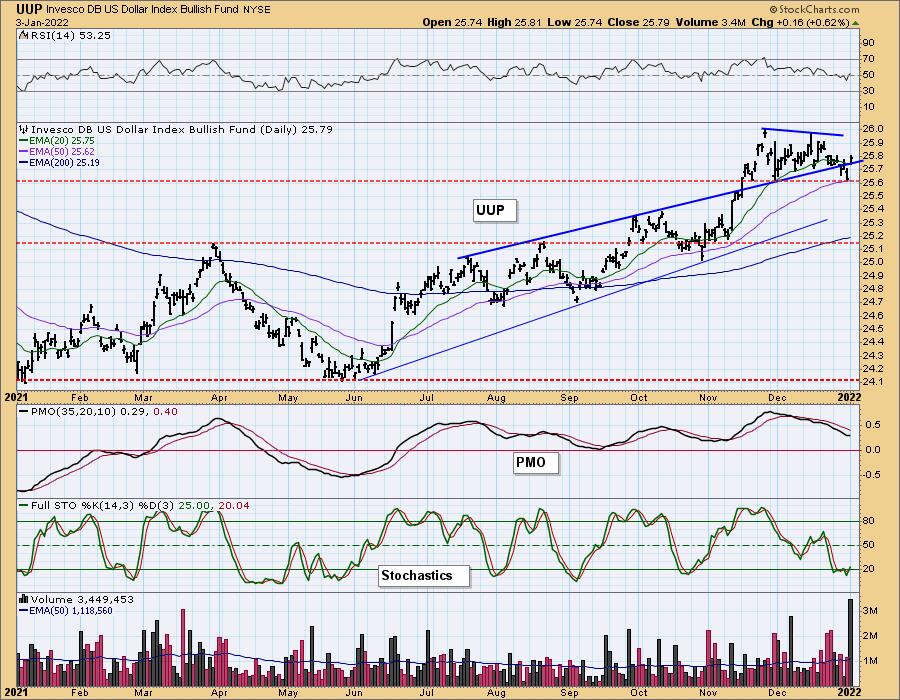Select the date 3-Jan-2022
900x700 pixels.
coord(42,22)
